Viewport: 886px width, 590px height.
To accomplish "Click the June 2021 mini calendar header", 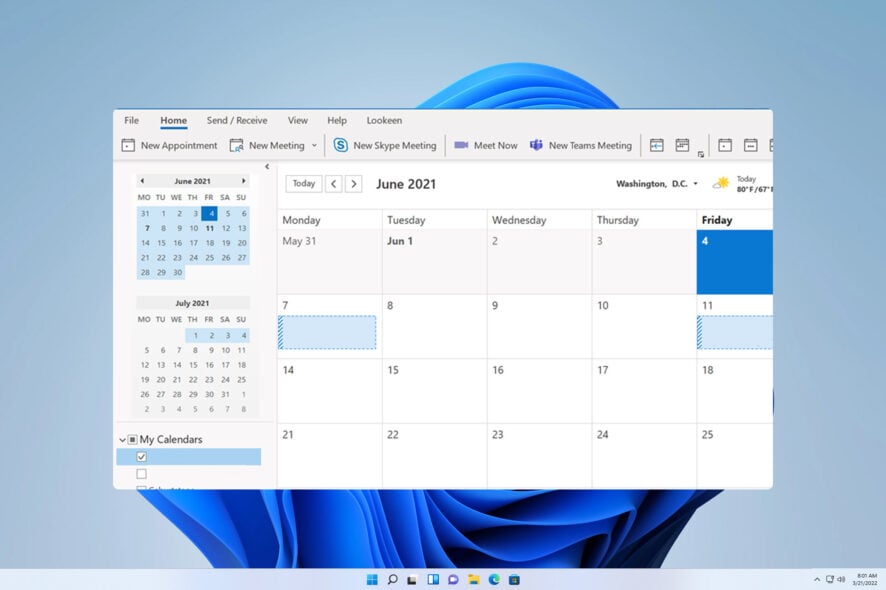I will [x=192, y=181].
